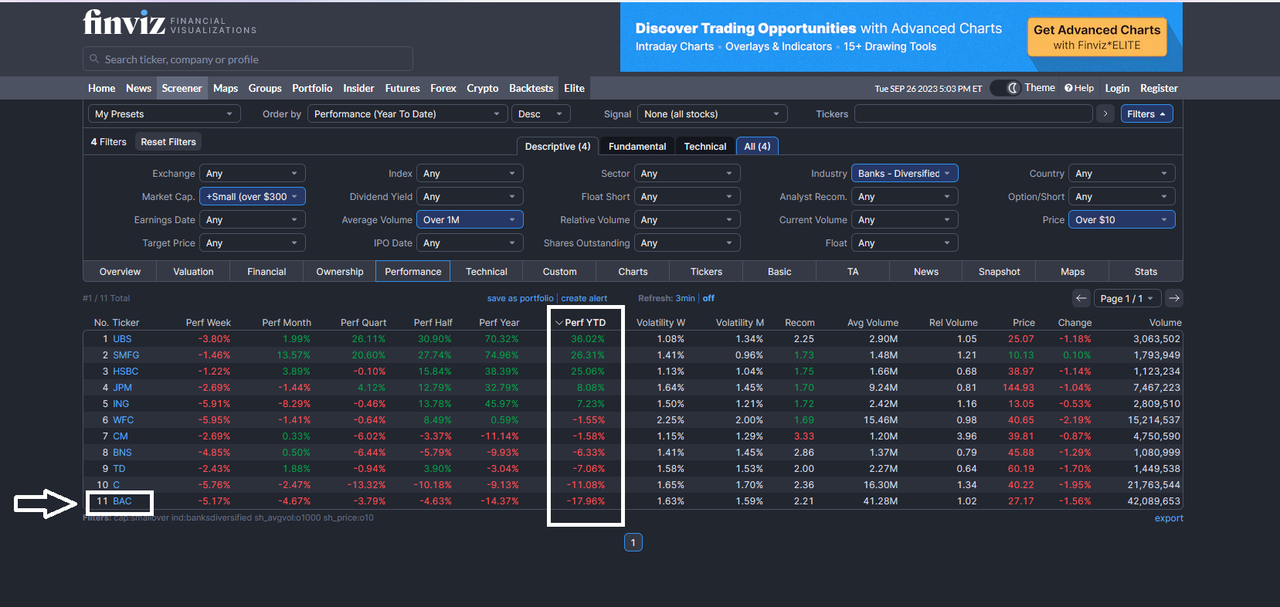The image size is (1280, 607).
Task: Click Get Advanced Charts banner button
Action: pos(1097,37)
